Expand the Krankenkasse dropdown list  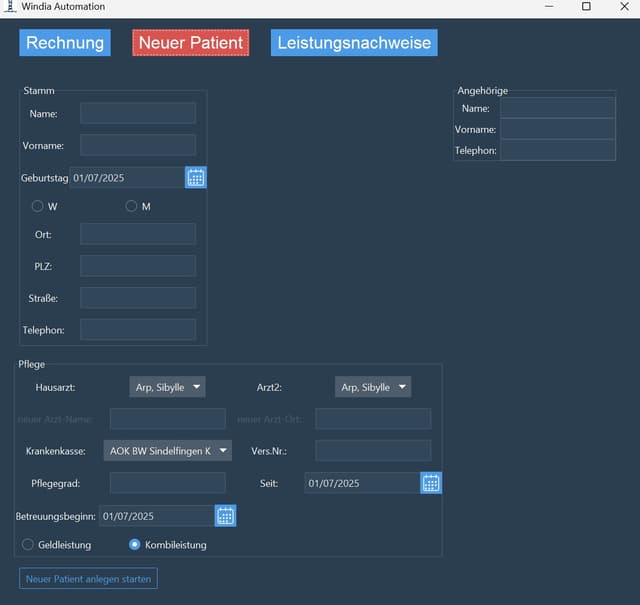pos(167,451)
